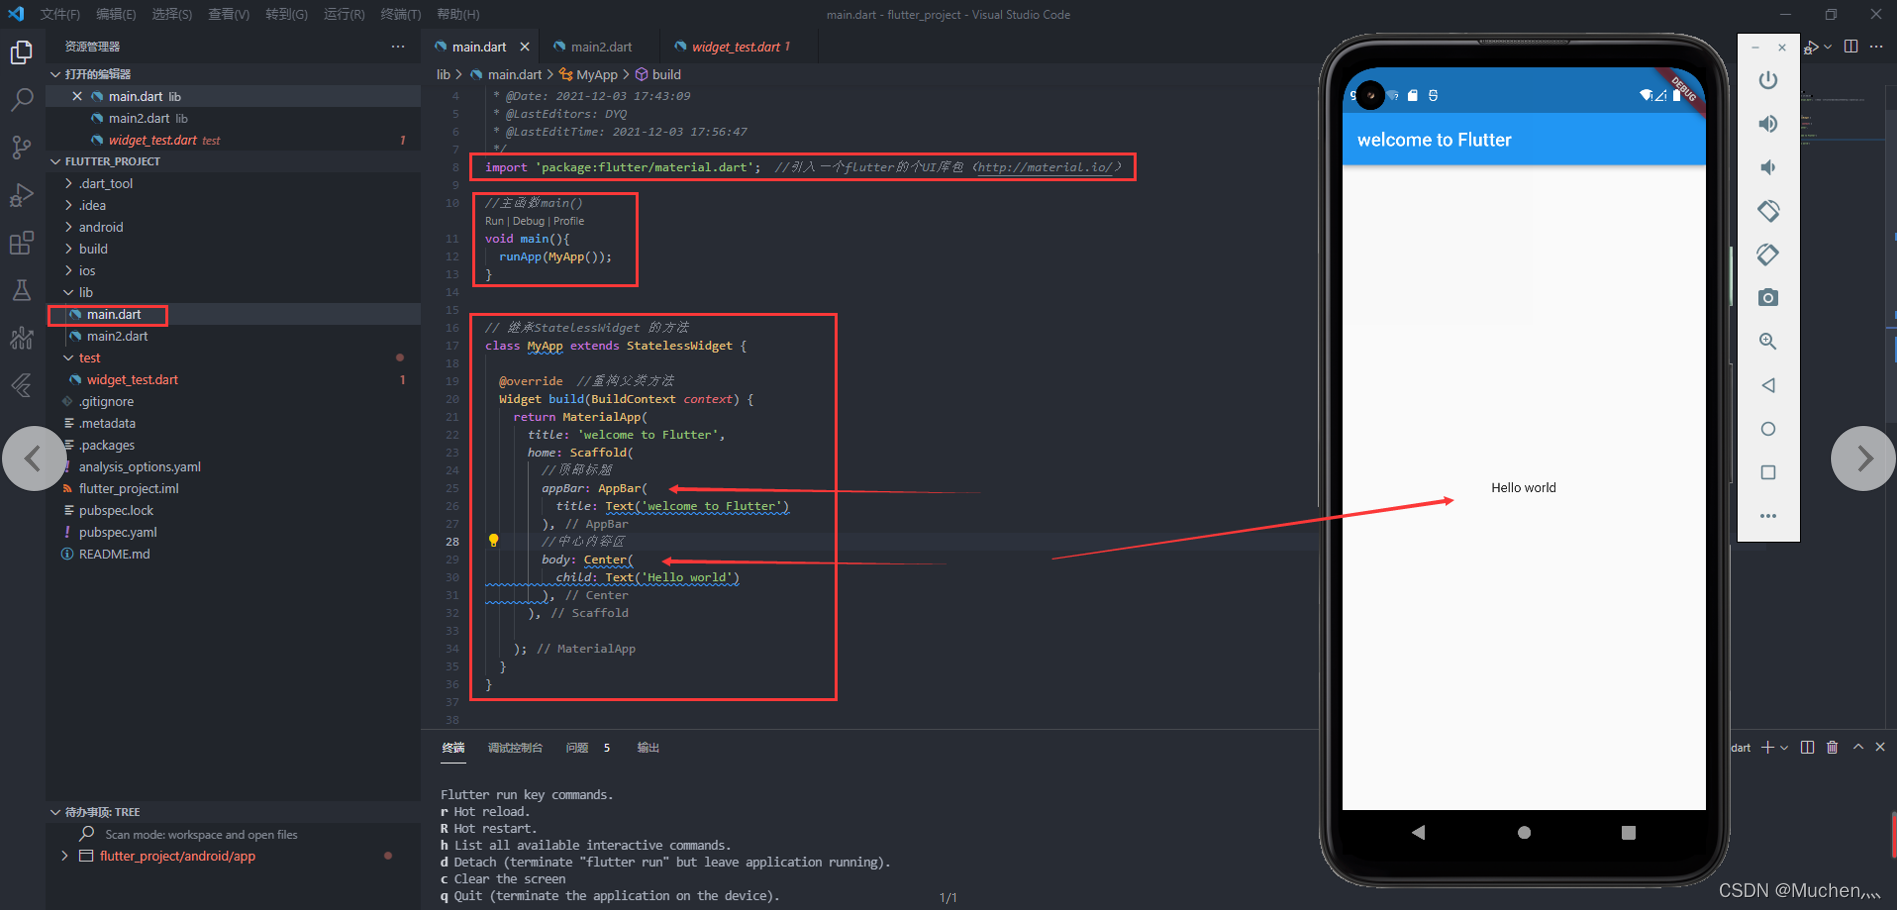Click emulator toolbar back triangle

[1768, 385]
